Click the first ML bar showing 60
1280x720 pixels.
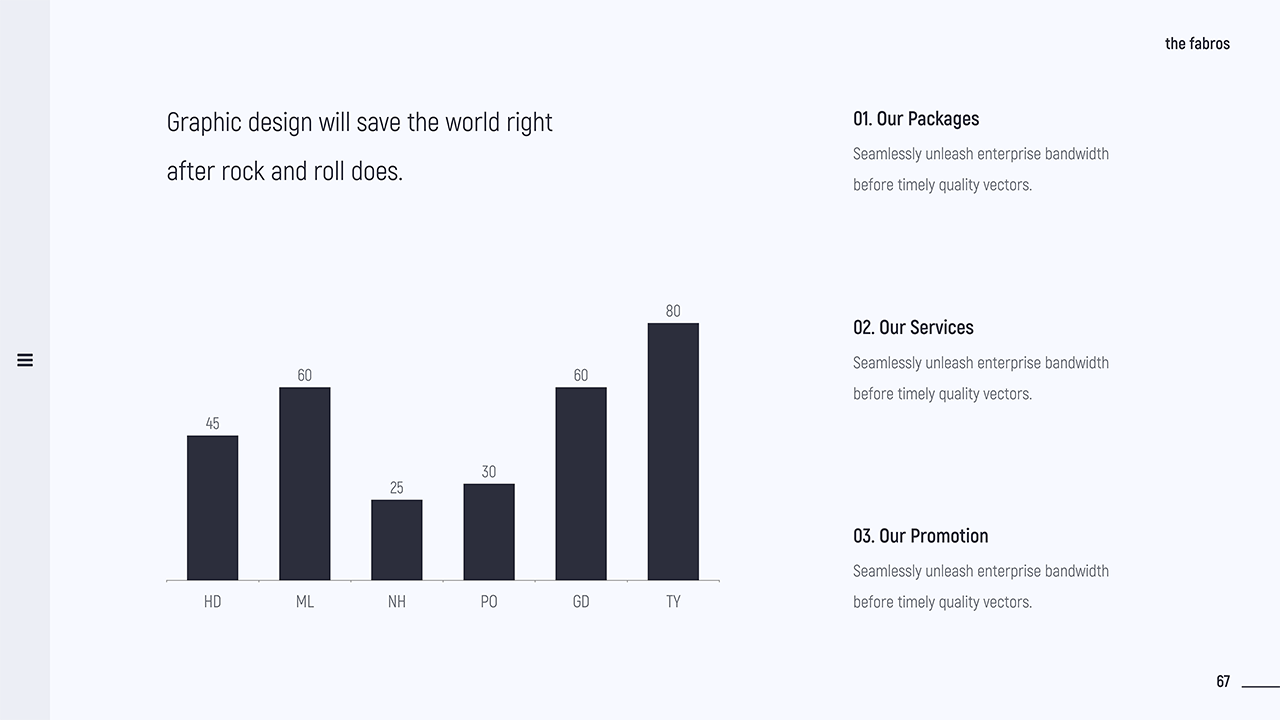click(x=304, y=484)
